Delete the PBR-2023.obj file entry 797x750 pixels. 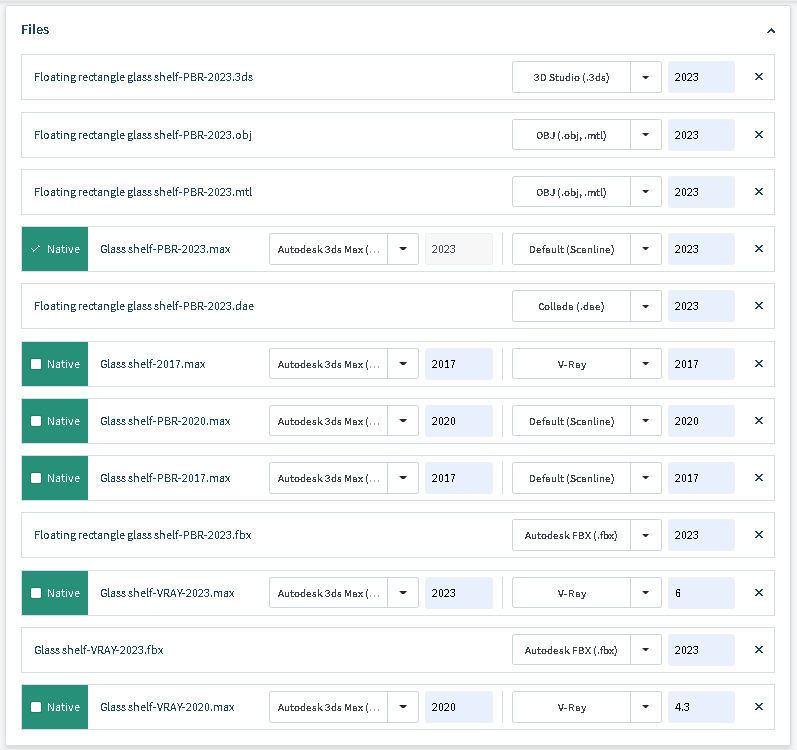(x=758, y=135)
